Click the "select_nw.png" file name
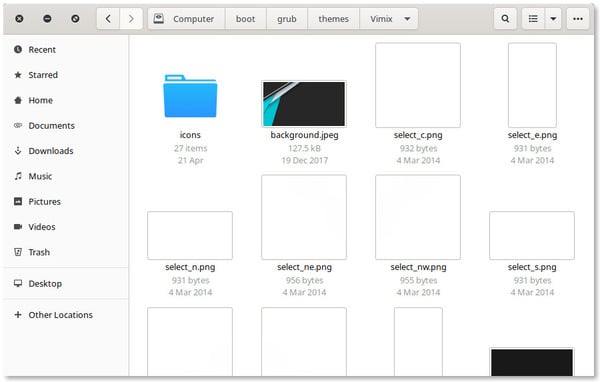600x382 pixels. pos(418,267)
